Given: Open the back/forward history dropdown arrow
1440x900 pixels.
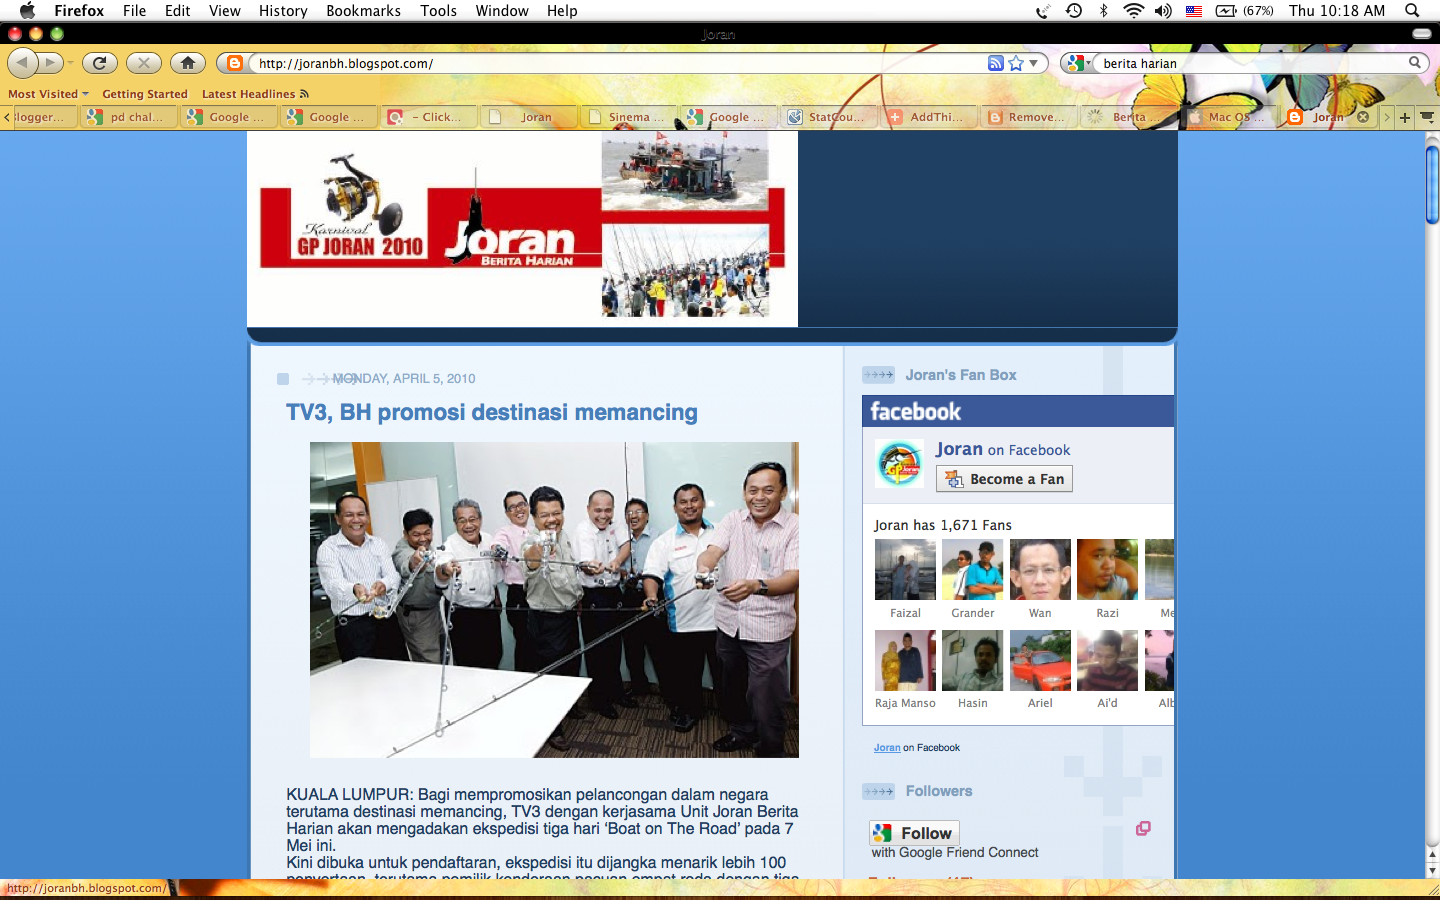Looking at the screenshot, I should (x=71, y=63).
